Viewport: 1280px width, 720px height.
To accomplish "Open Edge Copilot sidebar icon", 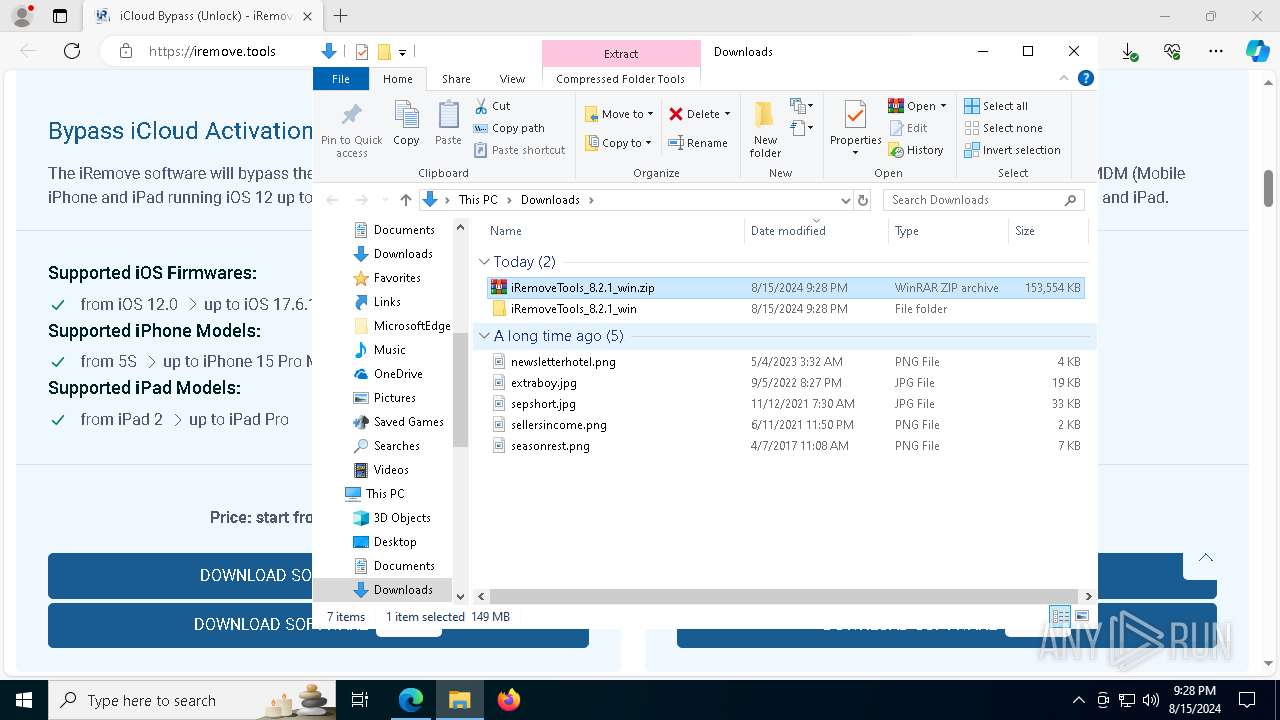I will pos(1257,51).
